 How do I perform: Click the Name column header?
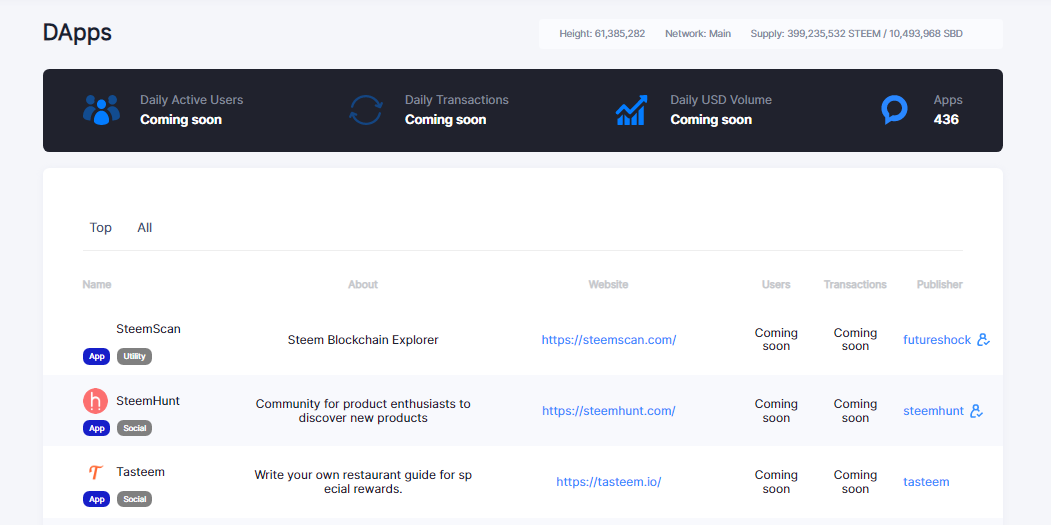(97, 284)
